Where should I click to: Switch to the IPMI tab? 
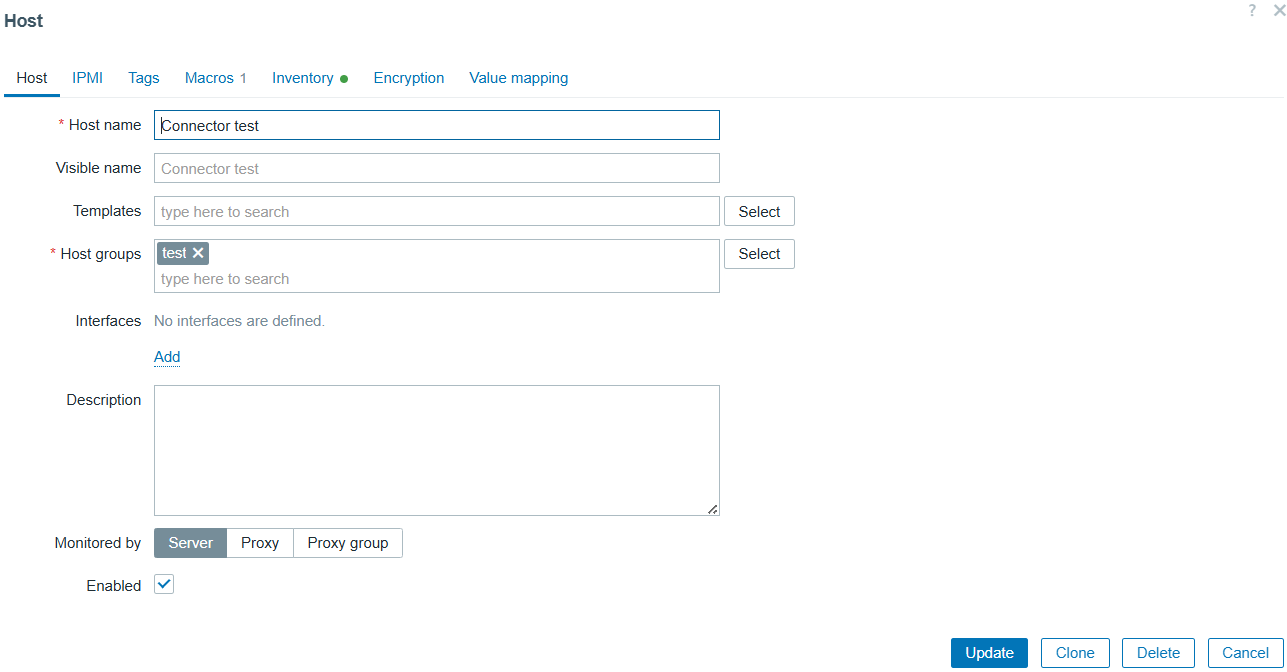pos(87,78)
